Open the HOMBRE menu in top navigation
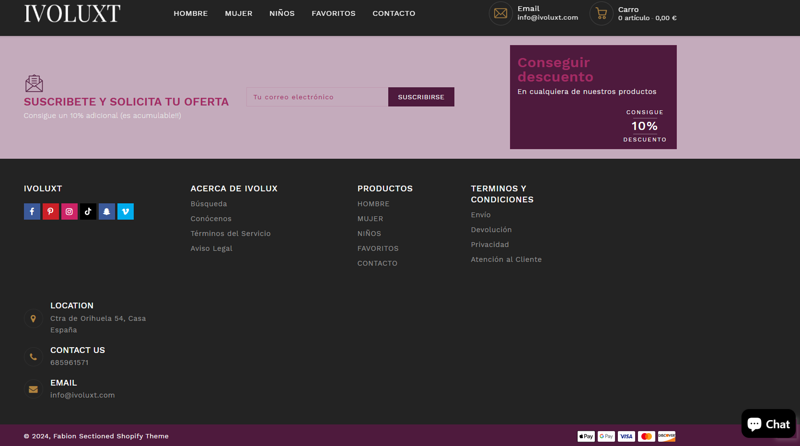800x446 pixels. pyautogui.click(x=190, y=13)
